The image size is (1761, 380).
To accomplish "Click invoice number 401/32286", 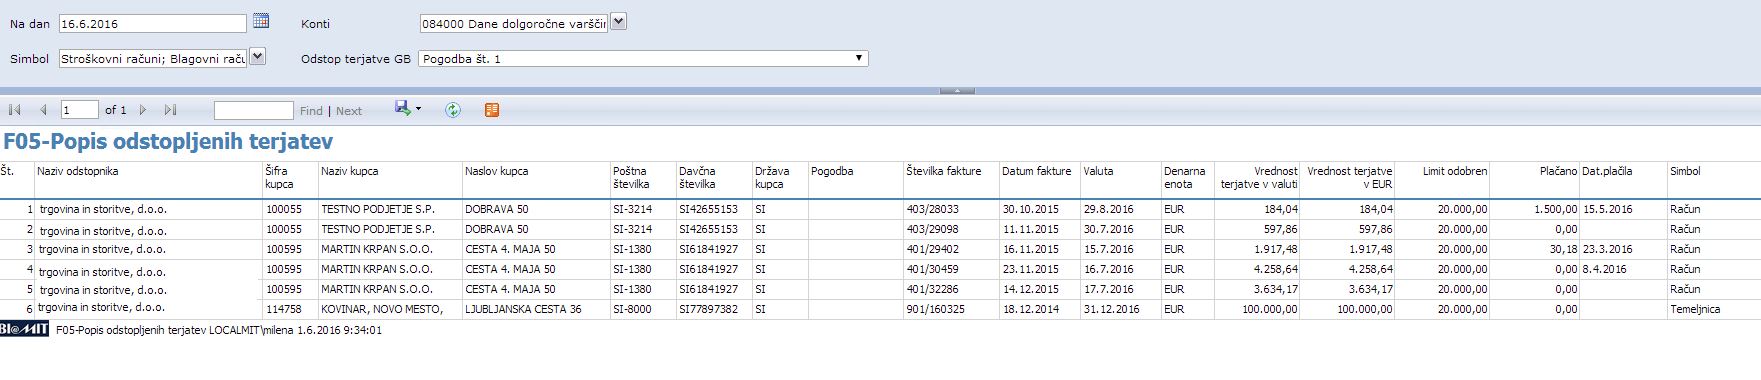I will click(x=932, y=289).
